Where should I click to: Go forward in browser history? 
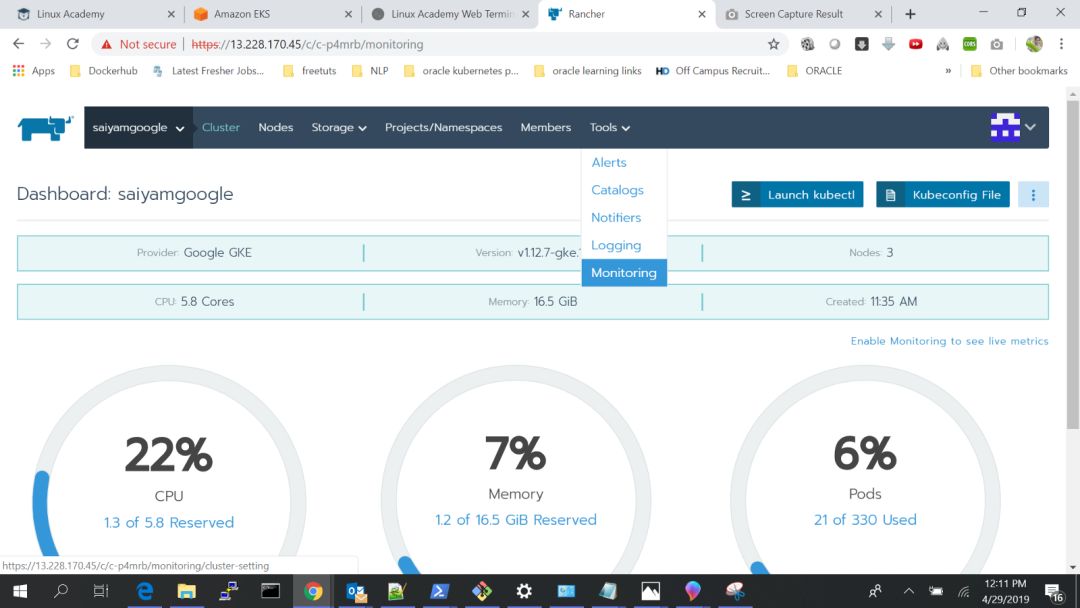coord(45,44)
